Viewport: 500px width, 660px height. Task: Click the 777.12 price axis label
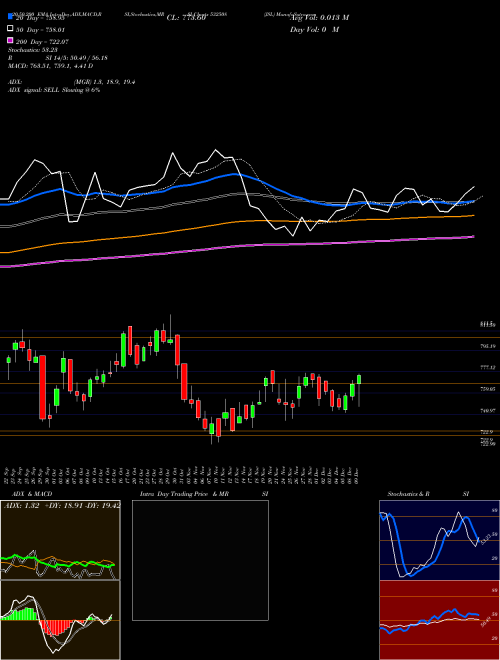tap(488, 367)
